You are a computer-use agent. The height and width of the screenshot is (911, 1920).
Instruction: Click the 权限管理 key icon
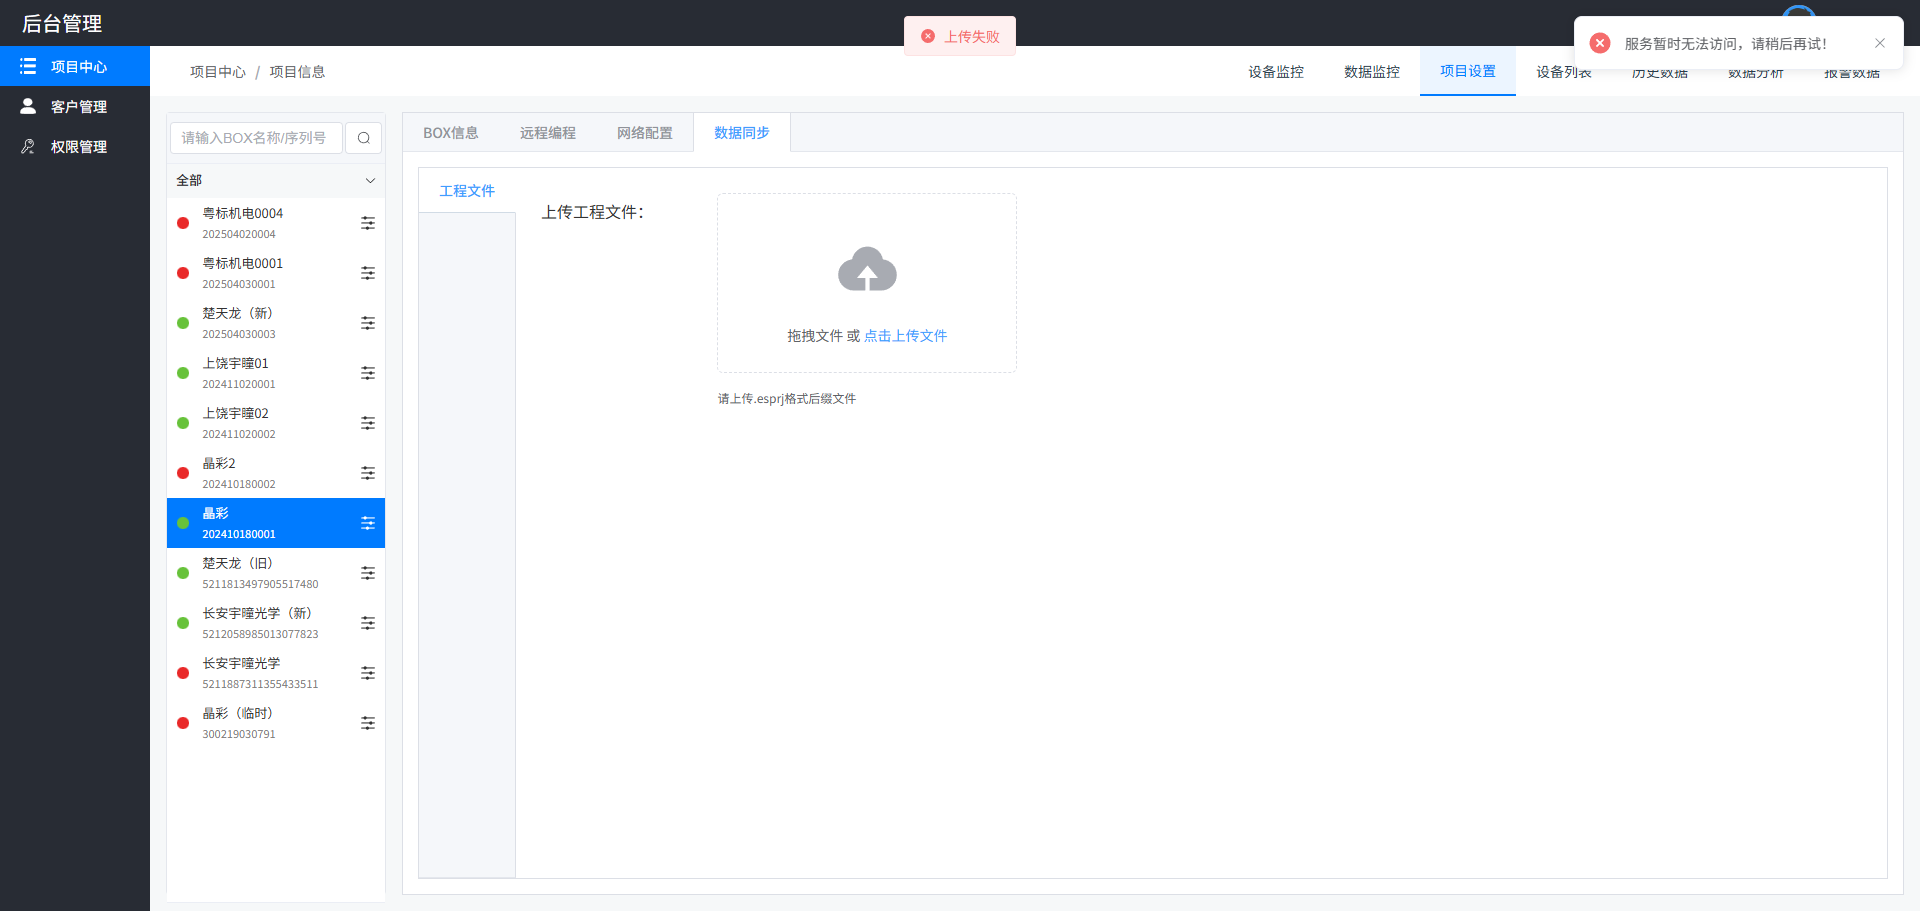pyautogui.click(x=28, y=146)
